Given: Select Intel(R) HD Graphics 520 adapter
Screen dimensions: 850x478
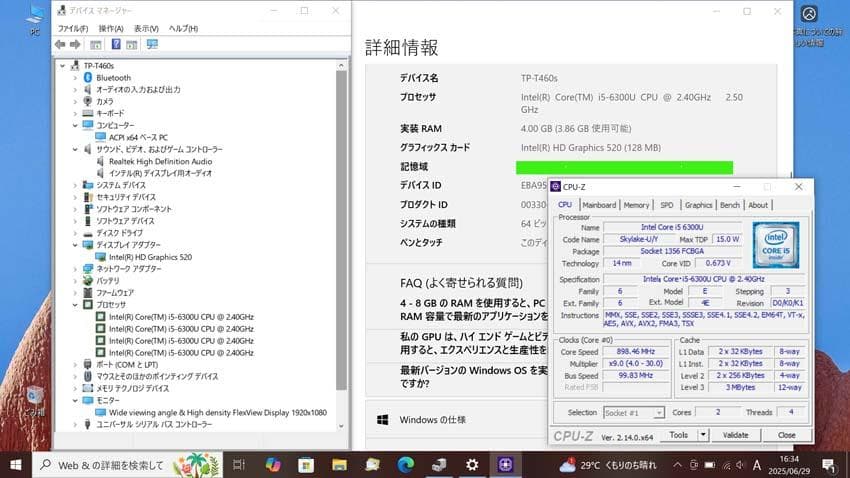Looking at the screenshot, I should 150,257.
